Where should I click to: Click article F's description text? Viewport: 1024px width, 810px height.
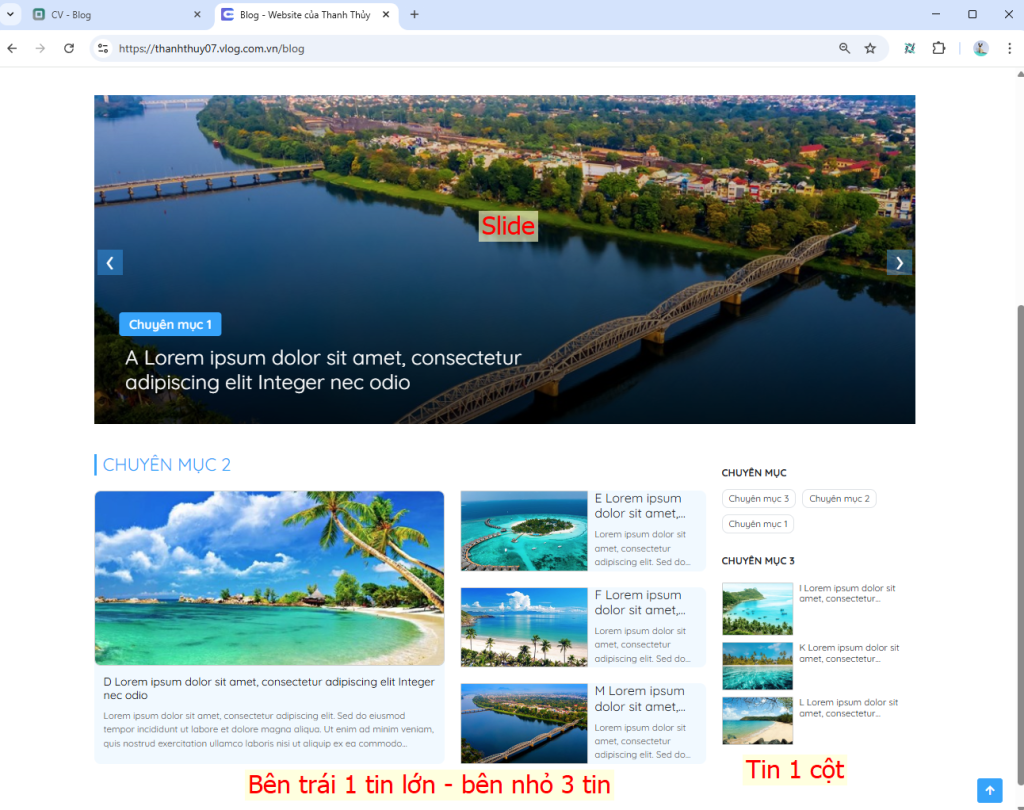pos(642,645)
